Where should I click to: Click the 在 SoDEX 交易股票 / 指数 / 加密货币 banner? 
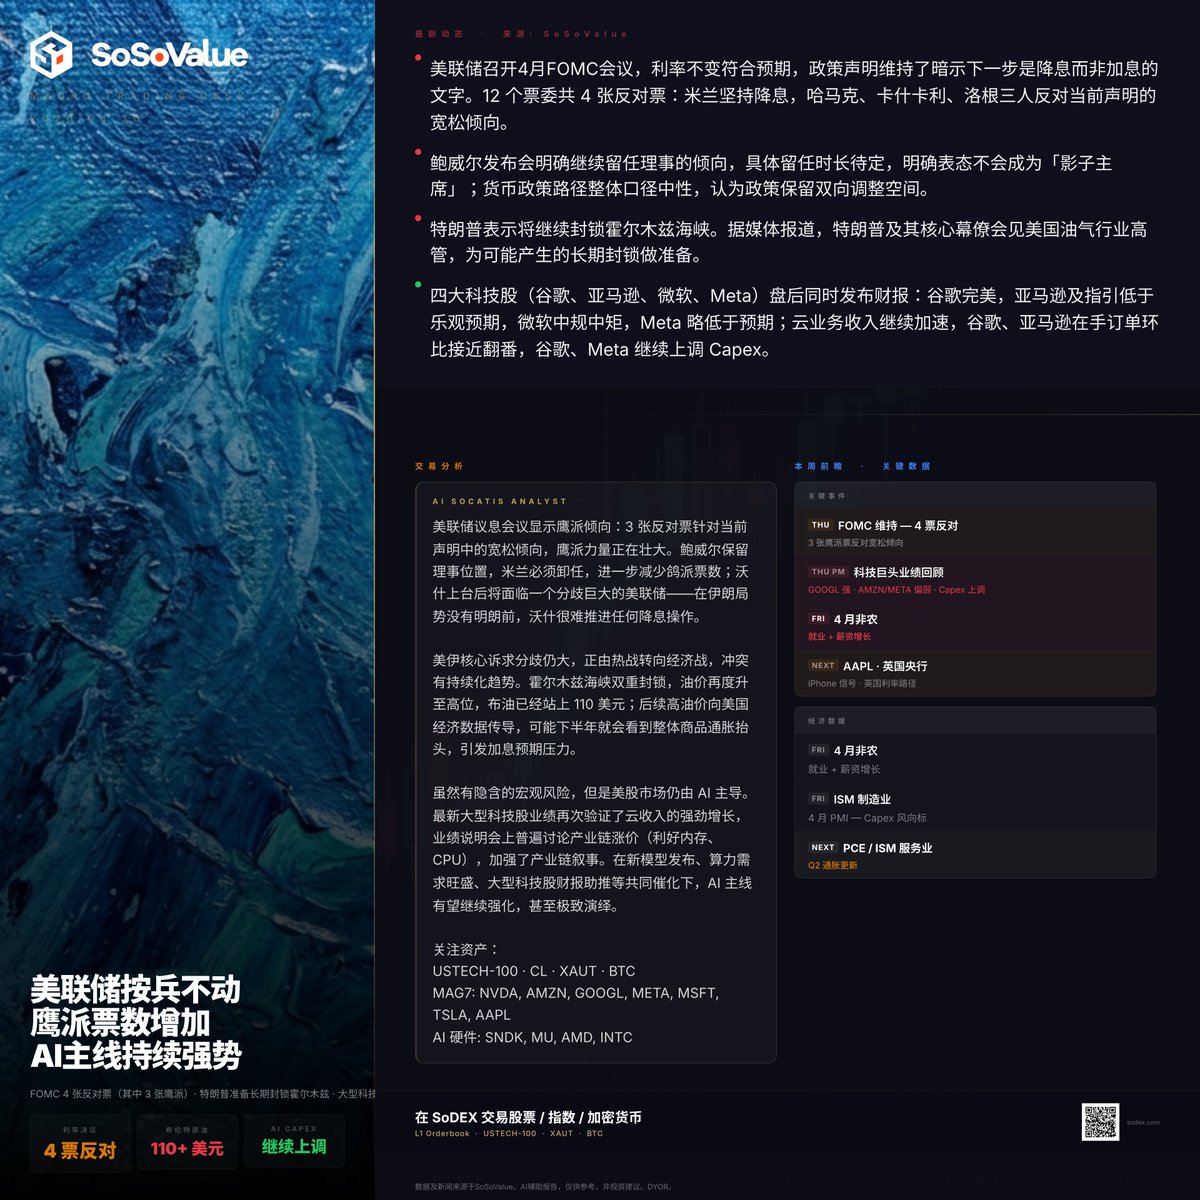click(528, 1117)
